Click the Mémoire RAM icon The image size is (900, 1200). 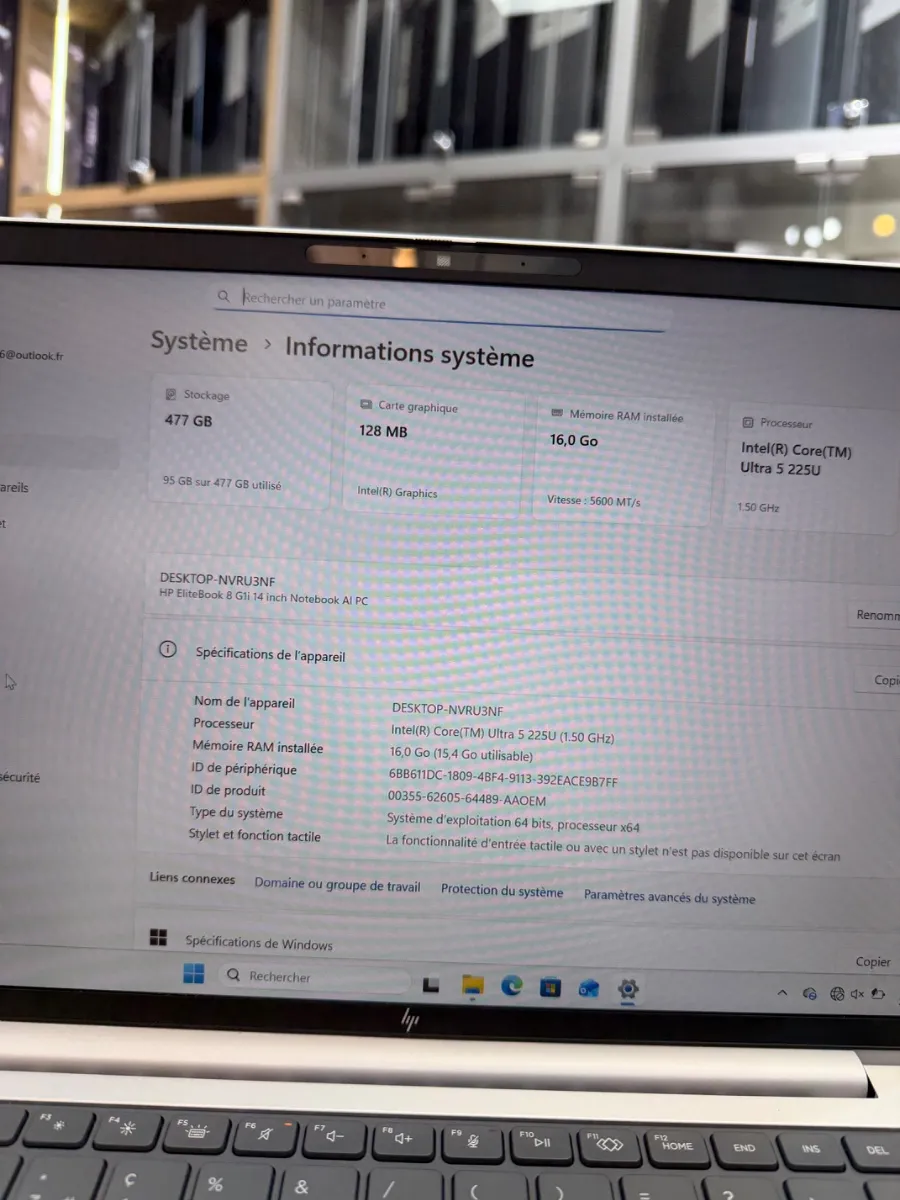pos(557,412)
